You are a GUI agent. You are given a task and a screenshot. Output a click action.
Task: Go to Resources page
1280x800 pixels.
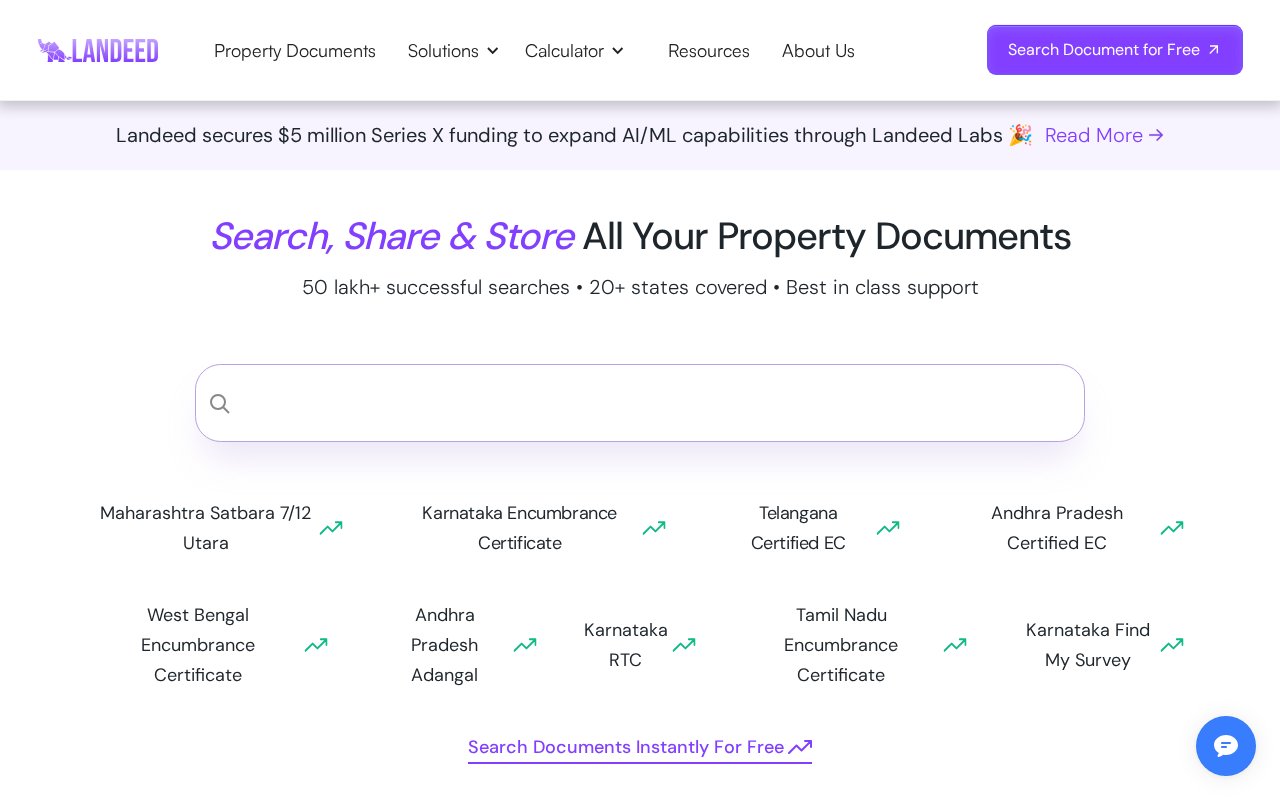pos(709,51)
